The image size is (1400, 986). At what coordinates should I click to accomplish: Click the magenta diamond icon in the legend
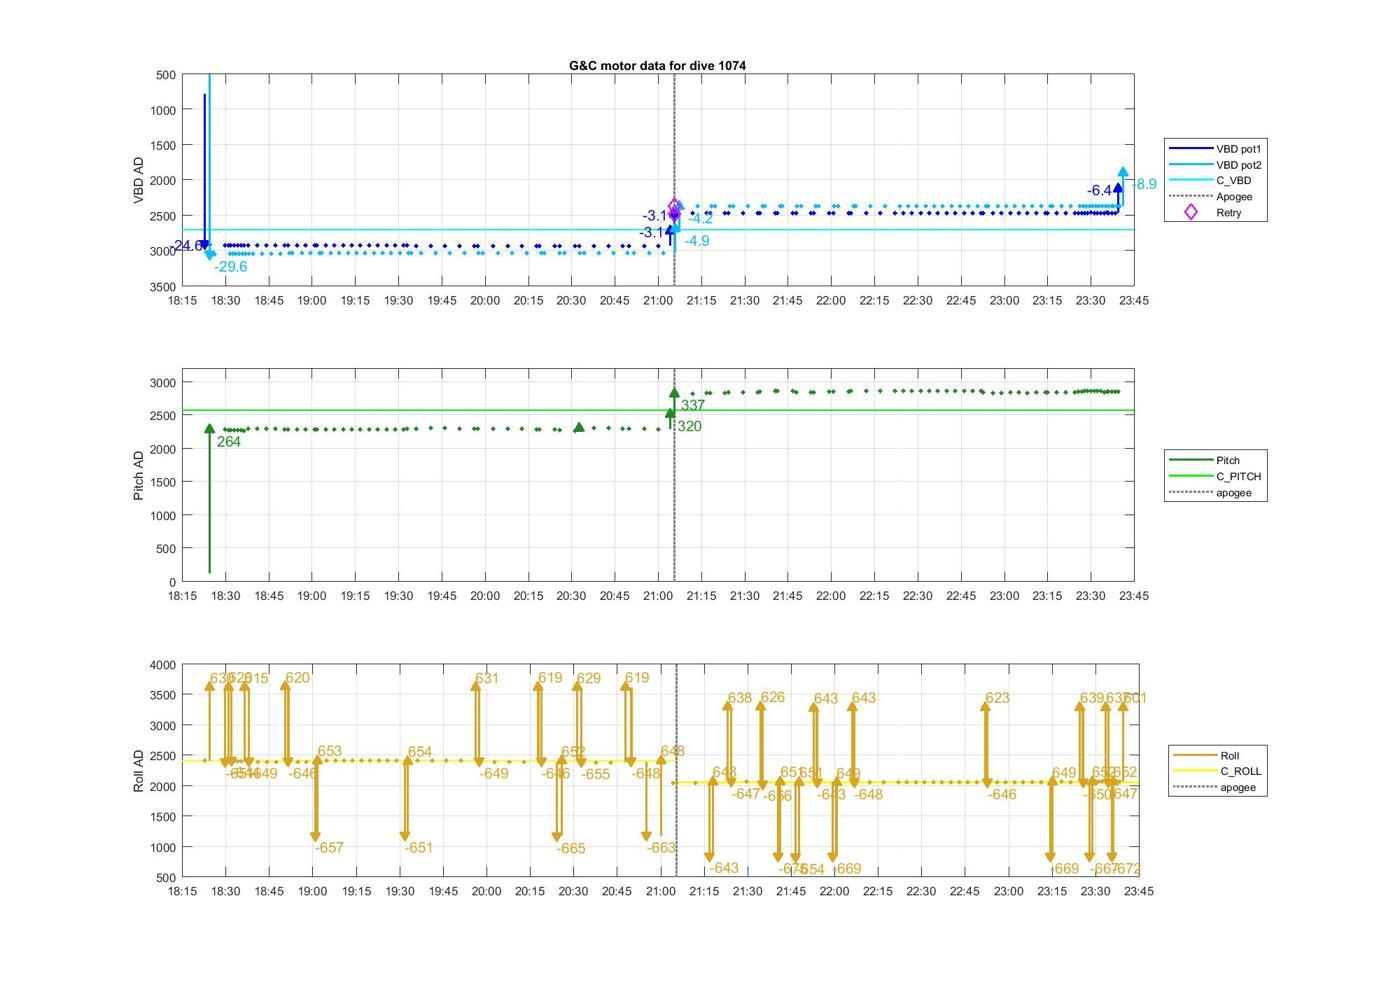coord(1190,212)
